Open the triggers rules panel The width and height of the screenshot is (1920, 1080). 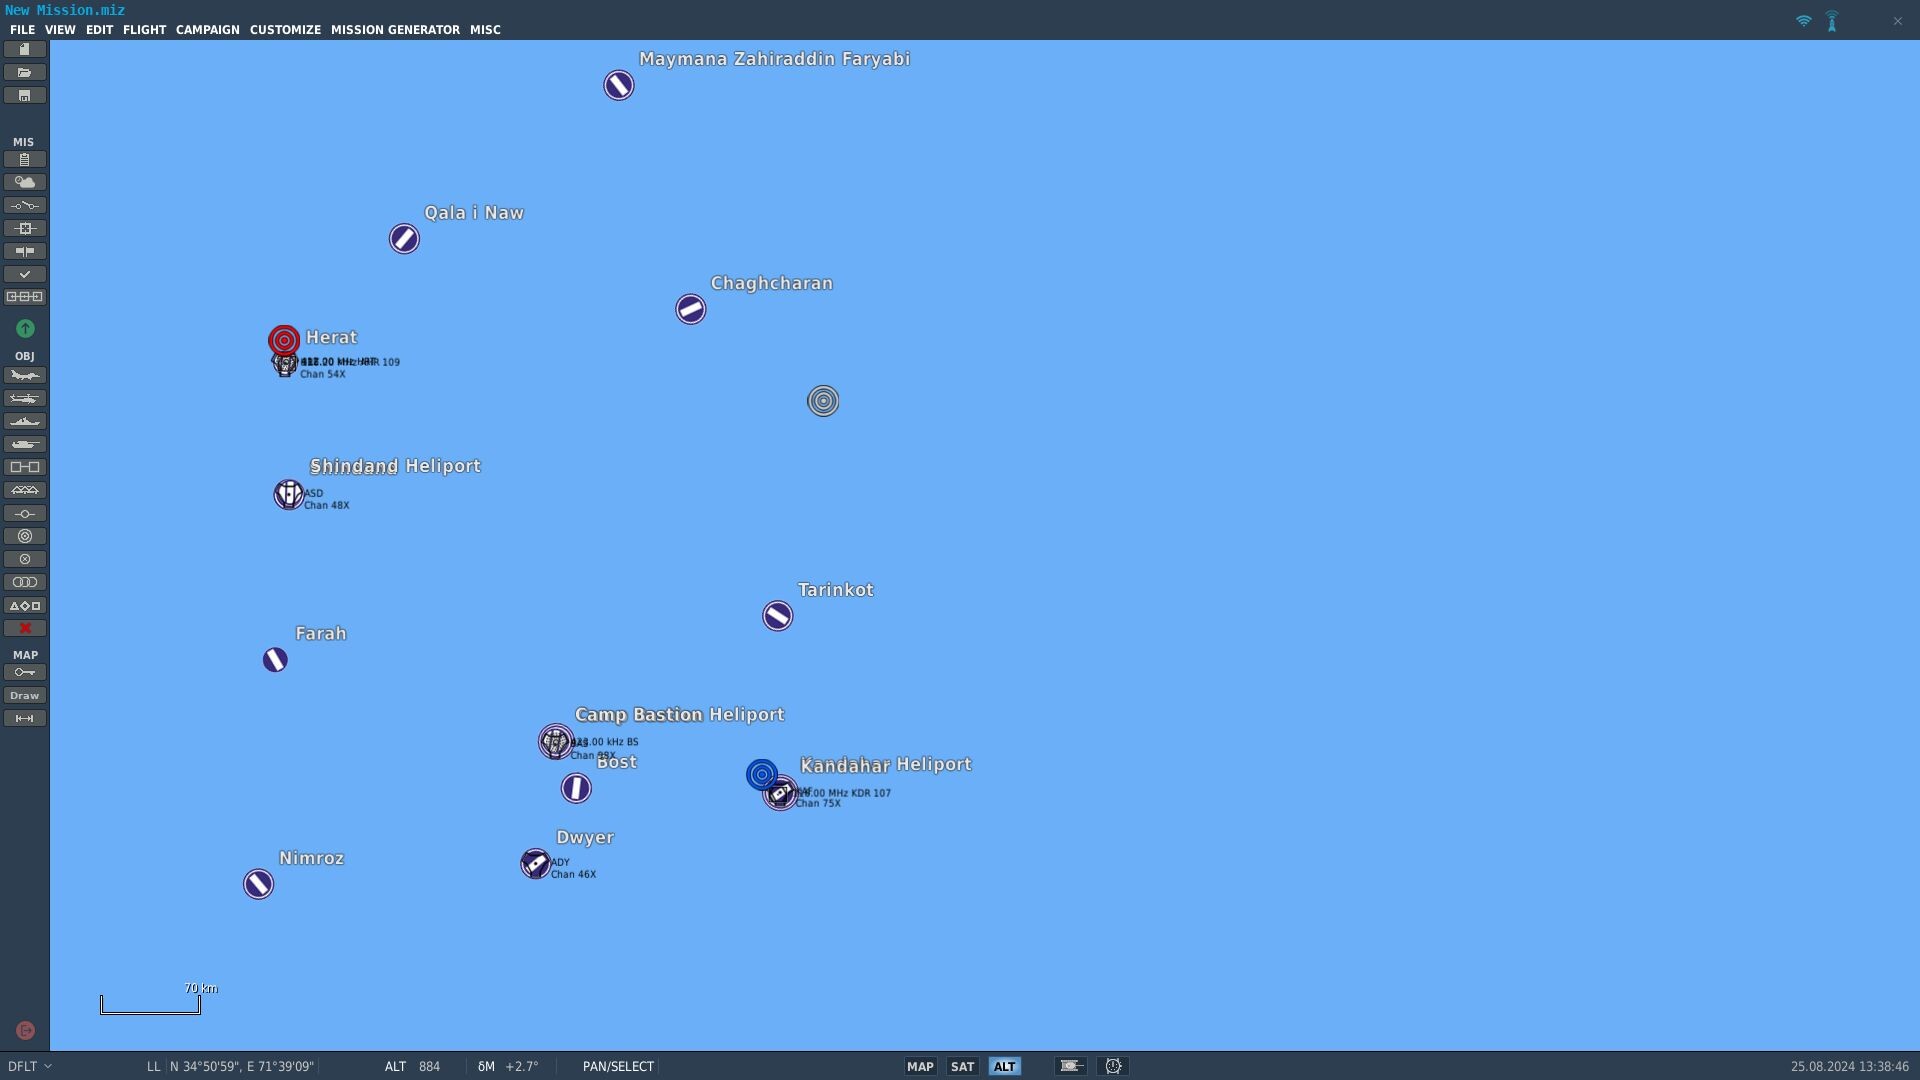24,205
